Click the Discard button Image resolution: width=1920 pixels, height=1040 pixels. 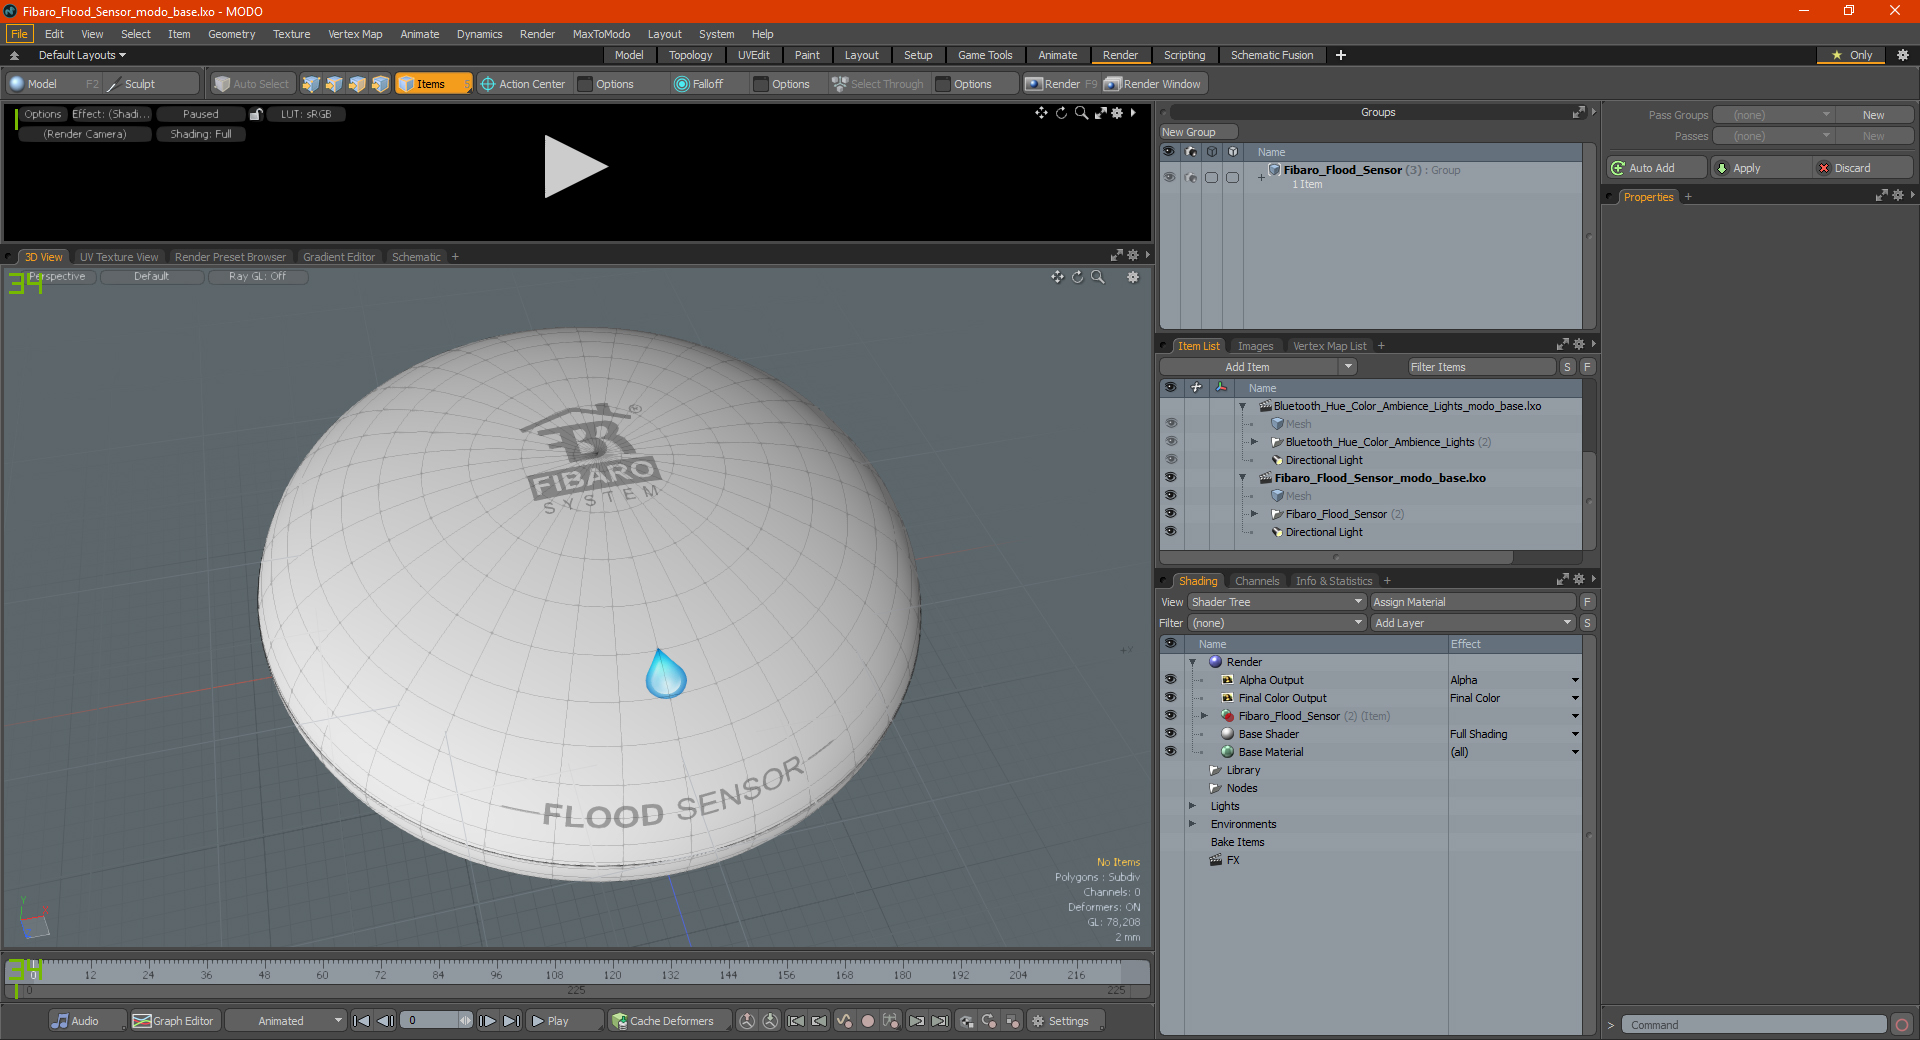tap(1861, 168)
